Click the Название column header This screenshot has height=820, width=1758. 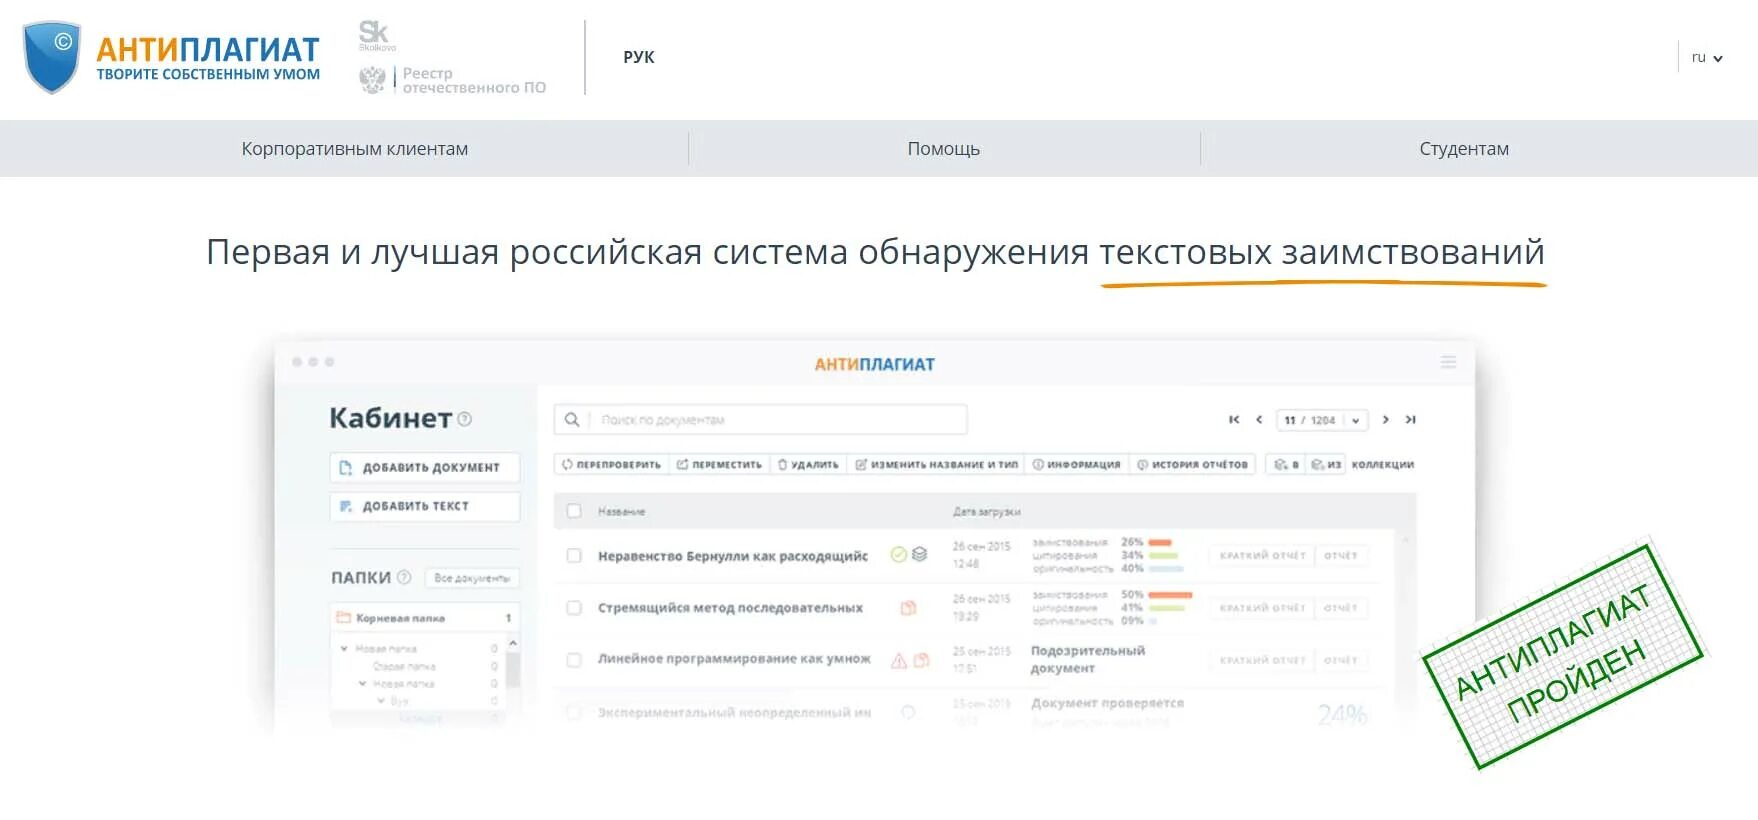click(621, 511)
